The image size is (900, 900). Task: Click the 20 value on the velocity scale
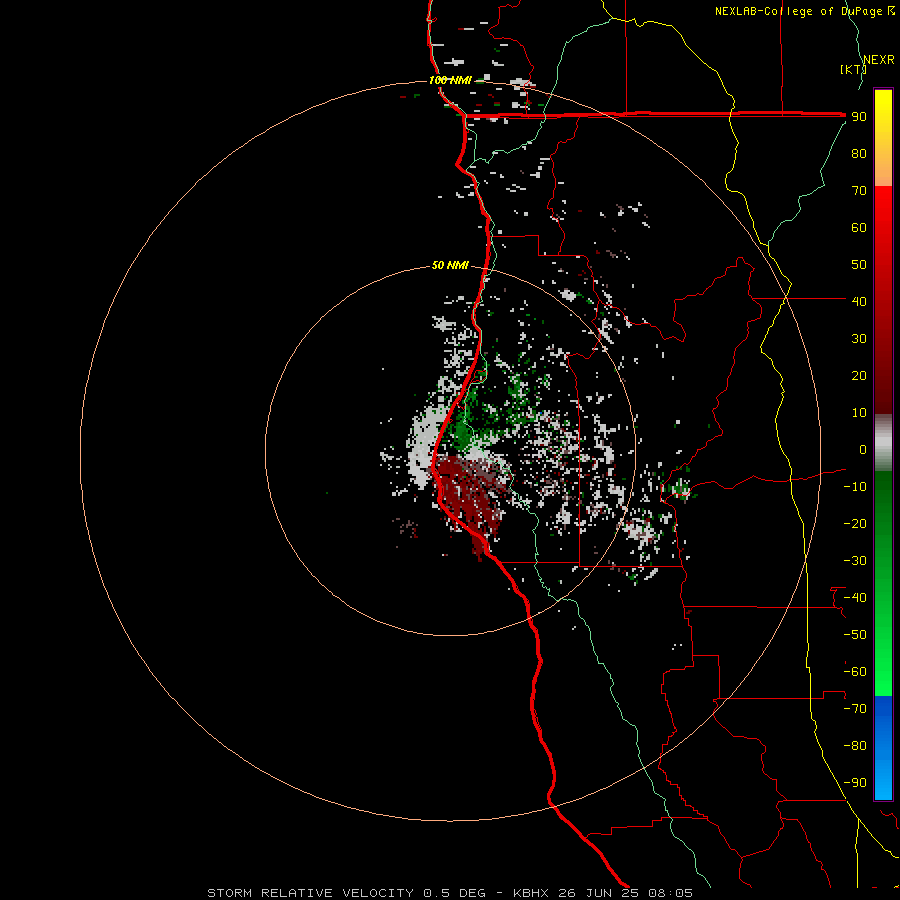(x=859, y=375)
